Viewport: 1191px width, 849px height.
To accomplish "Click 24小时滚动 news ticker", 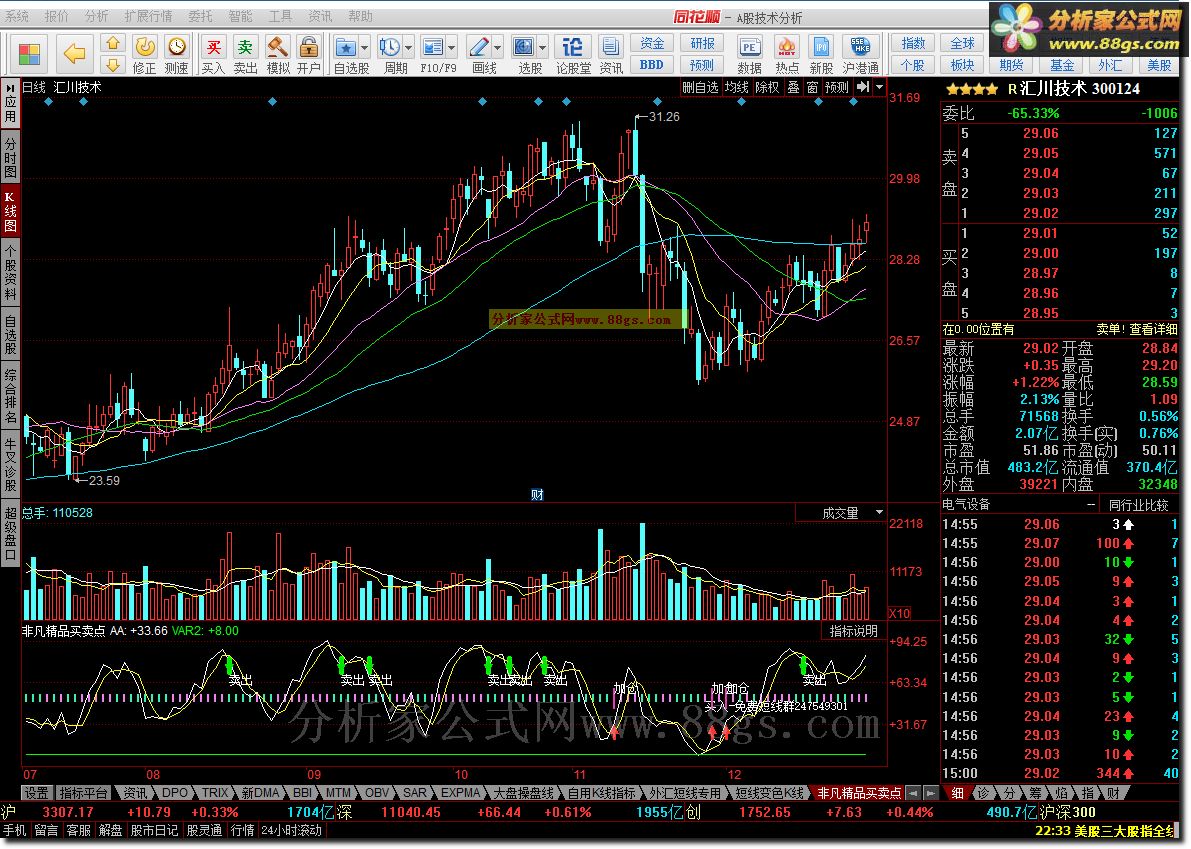I will click(292, 831).
